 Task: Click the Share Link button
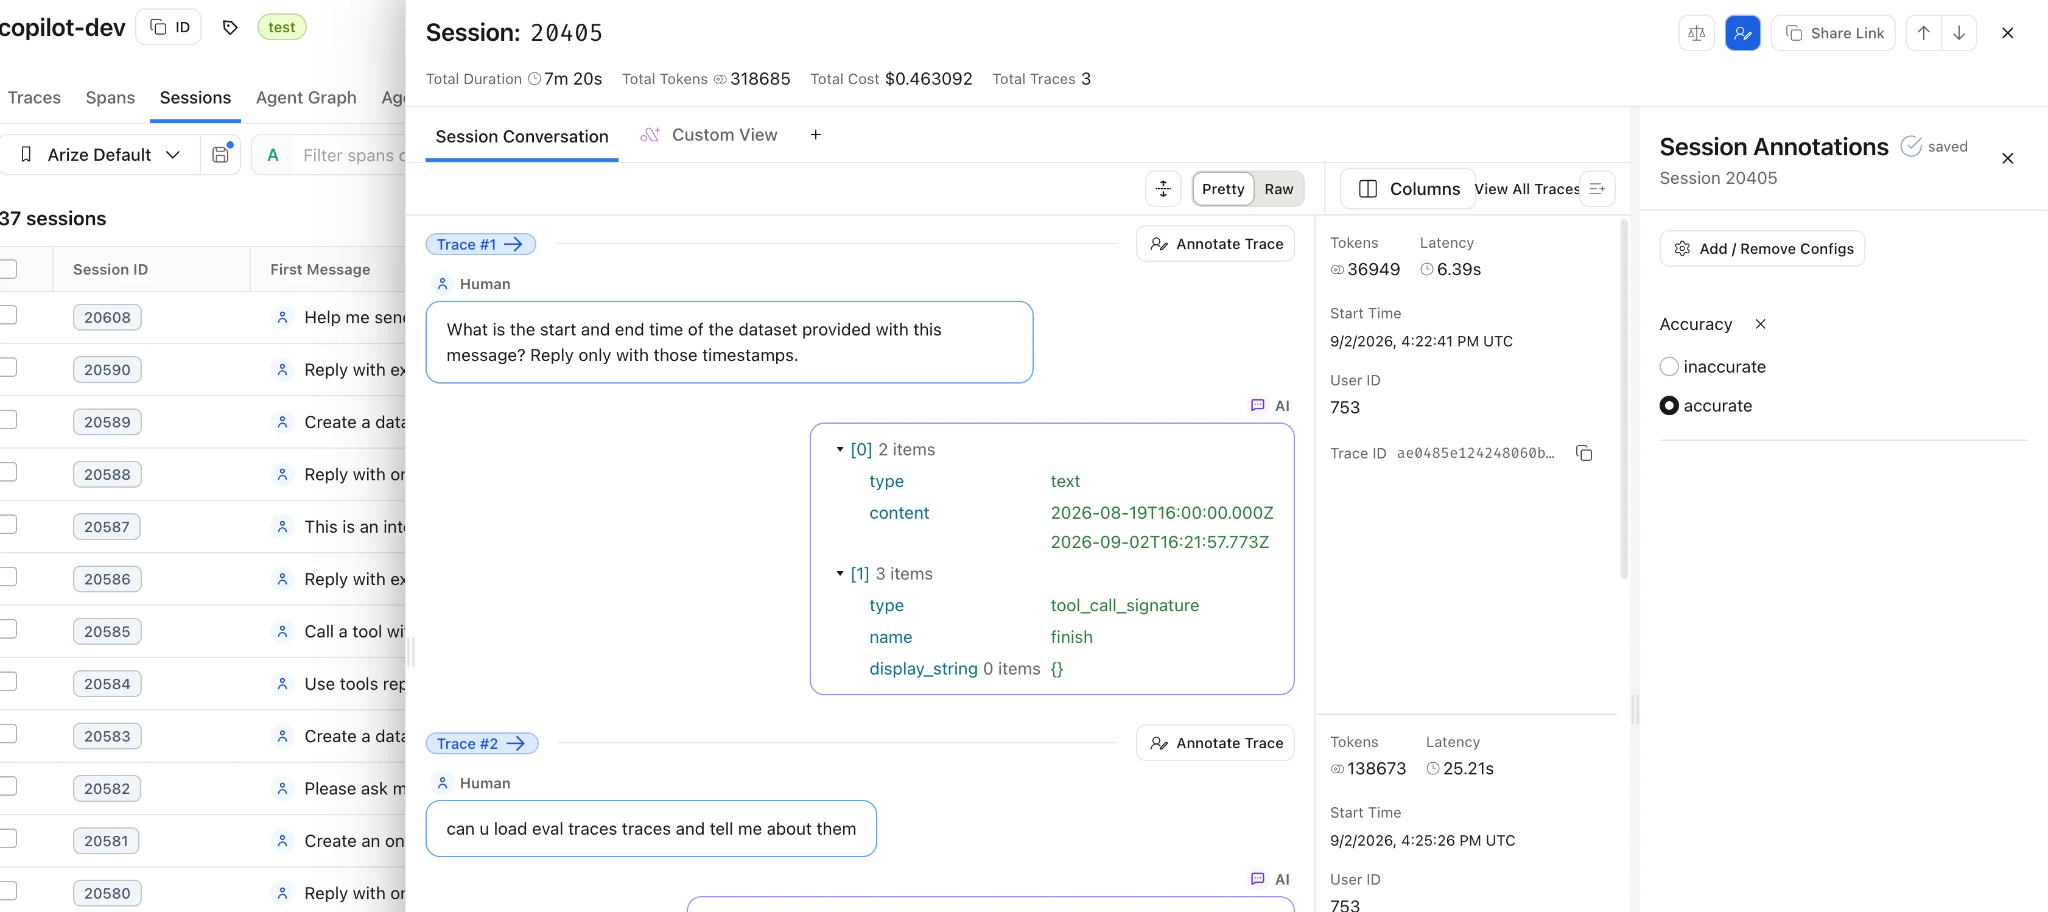[1833, 33]
